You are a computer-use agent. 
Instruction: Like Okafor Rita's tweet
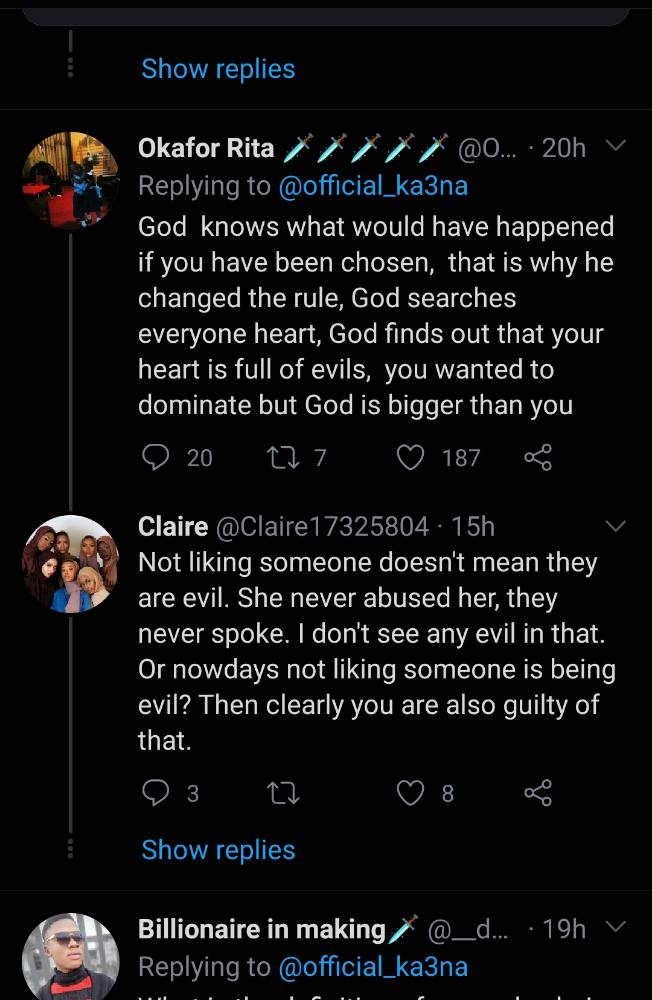click(411, 458)
